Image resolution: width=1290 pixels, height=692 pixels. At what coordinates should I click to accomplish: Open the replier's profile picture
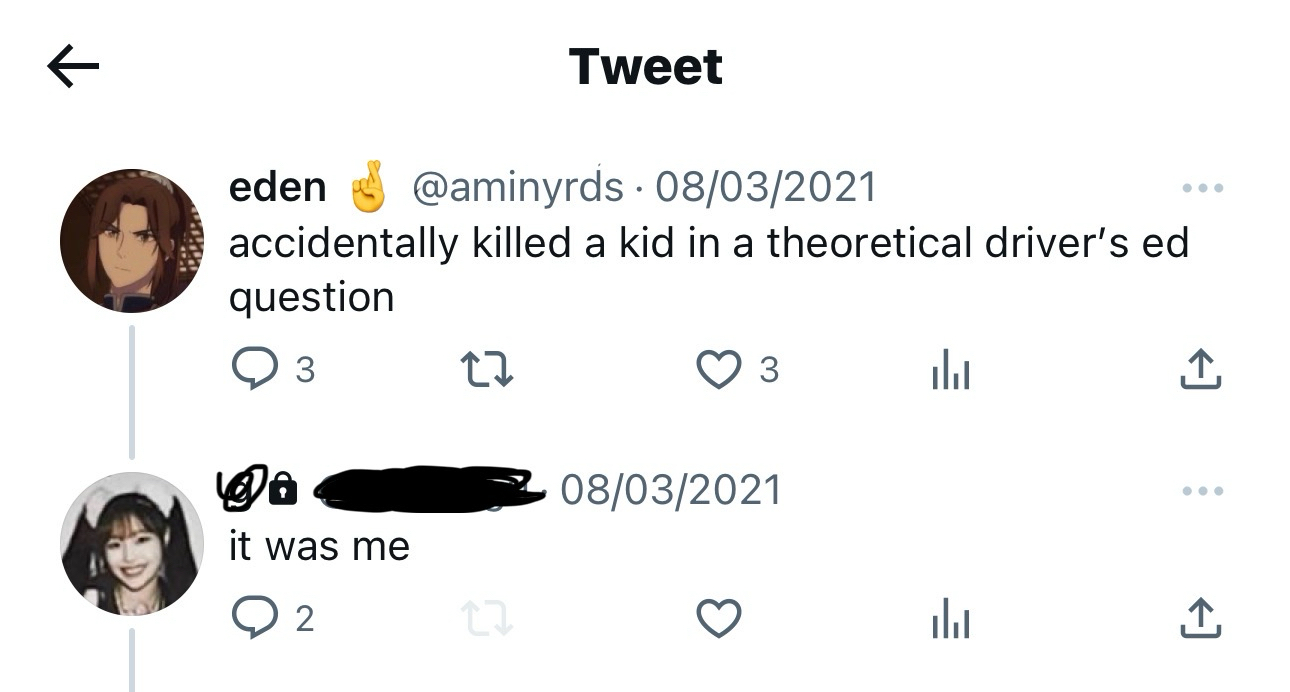131,543
